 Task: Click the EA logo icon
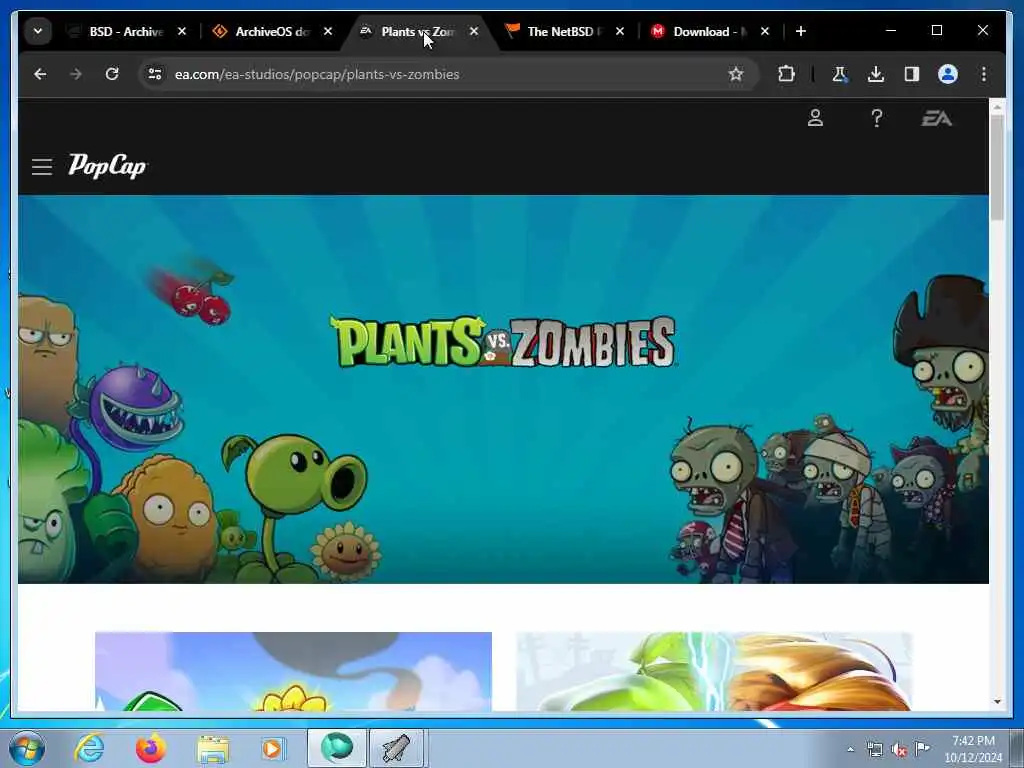point(936,118)
